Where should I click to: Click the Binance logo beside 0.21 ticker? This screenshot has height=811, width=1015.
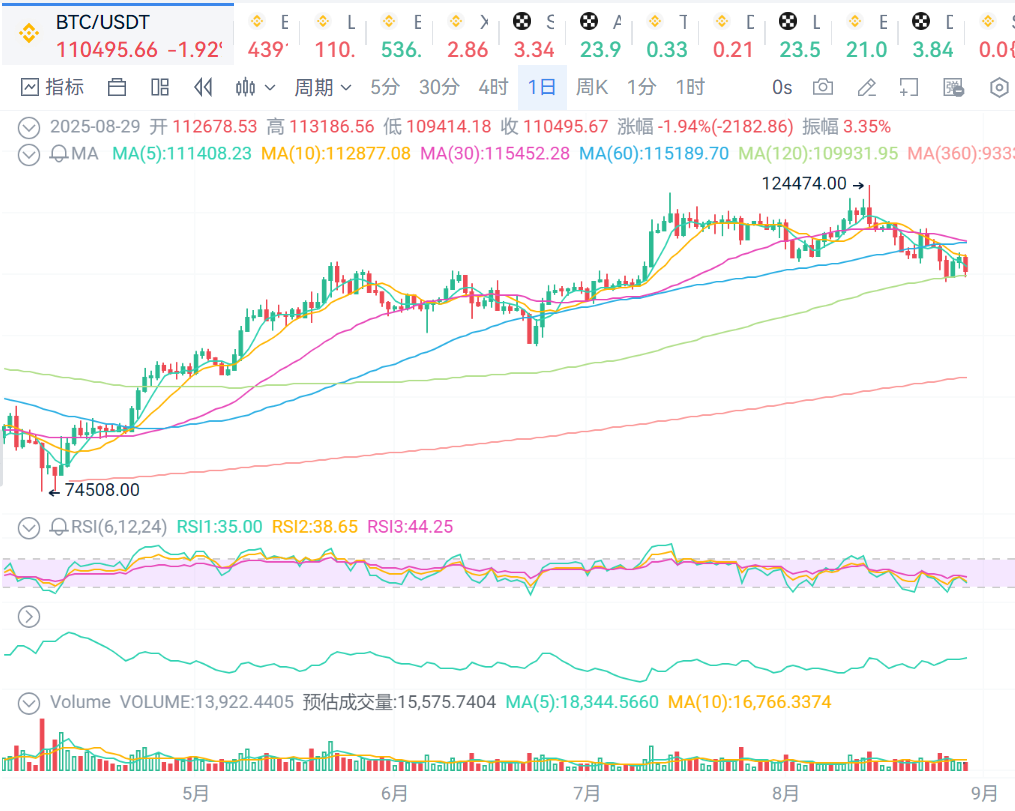tap(721, 21)
